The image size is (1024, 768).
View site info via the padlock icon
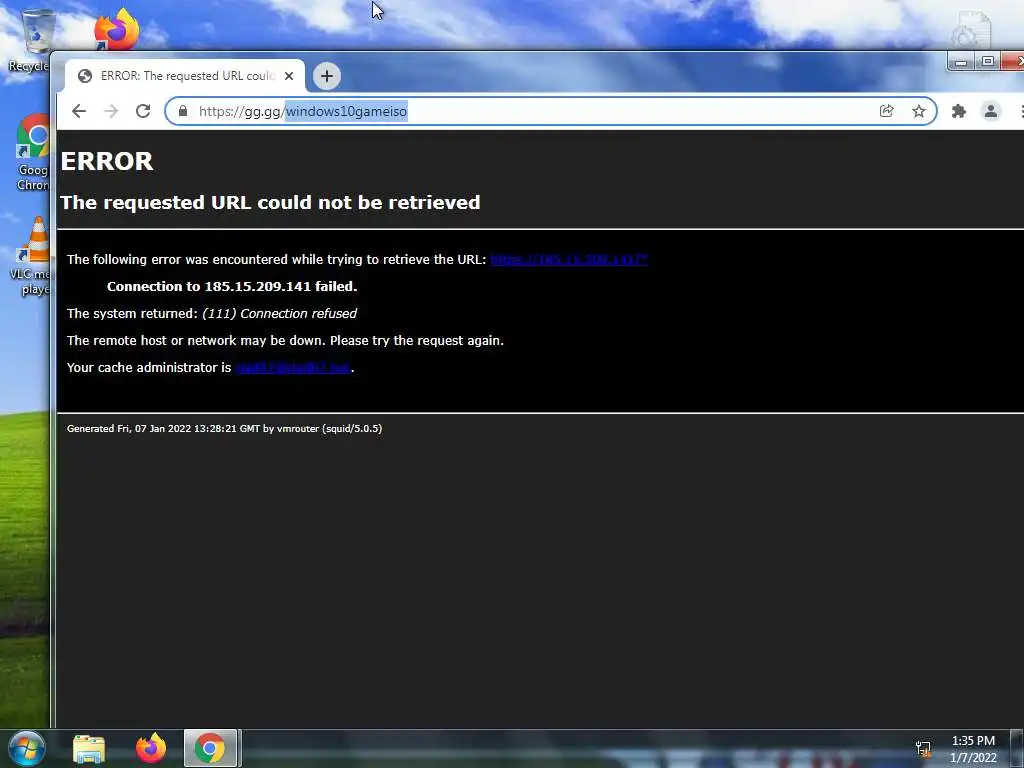coord(183,111)
